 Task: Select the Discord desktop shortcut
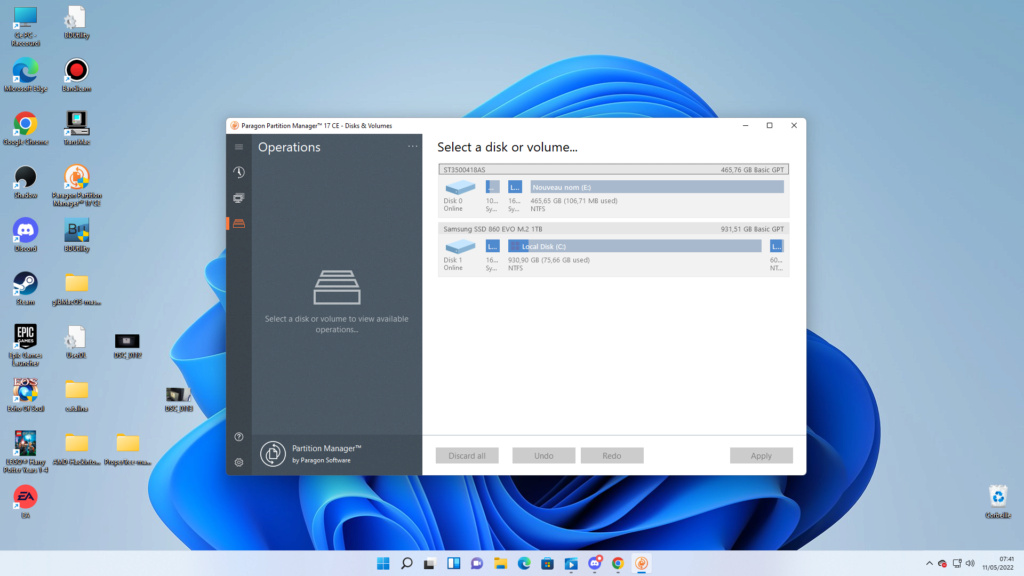tap(25, 235)
